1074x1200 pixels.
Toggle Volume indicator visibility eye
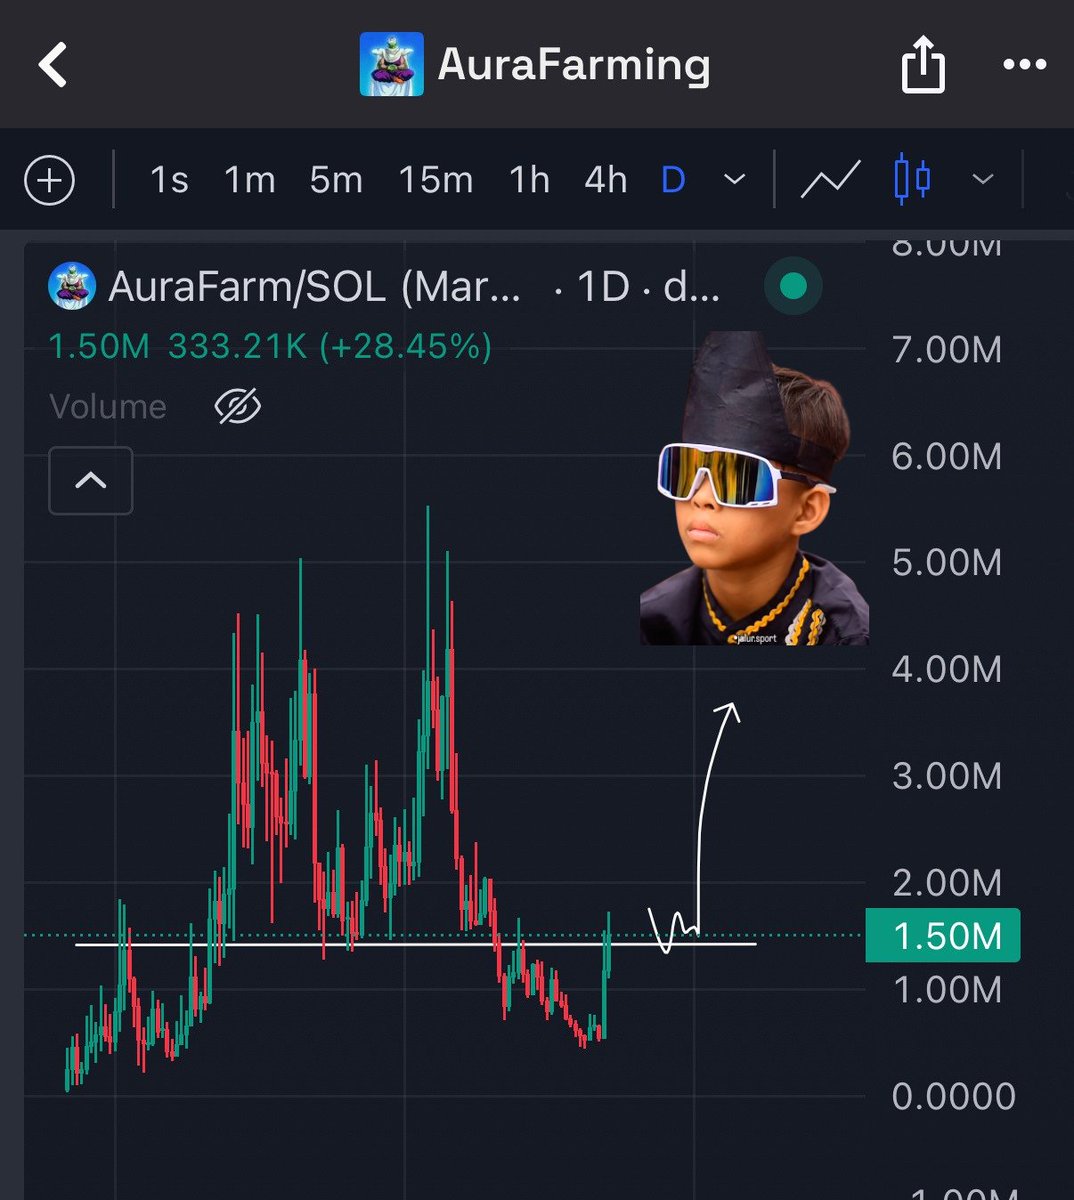click(238, 406)
